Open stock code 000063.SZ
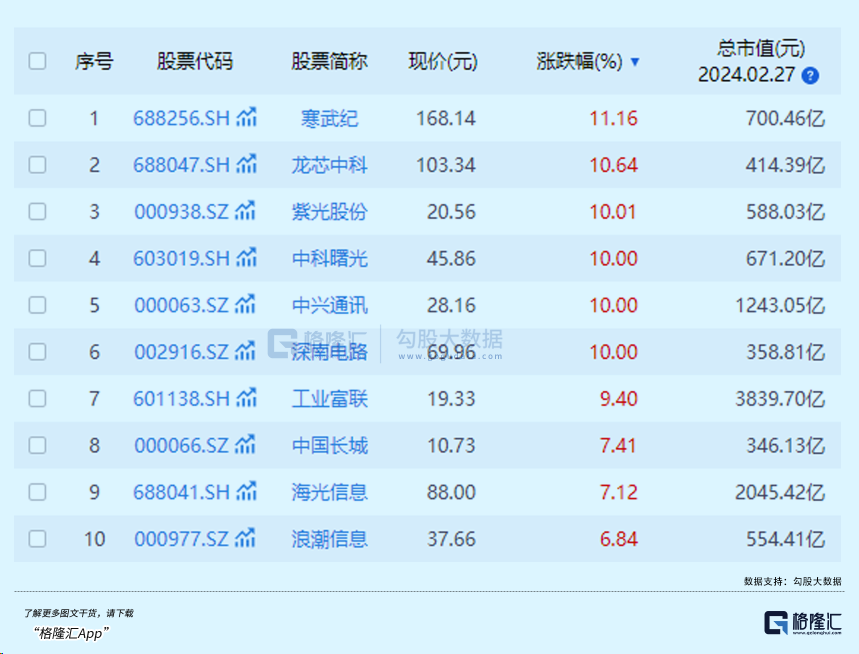Image resolution: width=859 pixels, height=654 pixels. click(x=181, y=305)
